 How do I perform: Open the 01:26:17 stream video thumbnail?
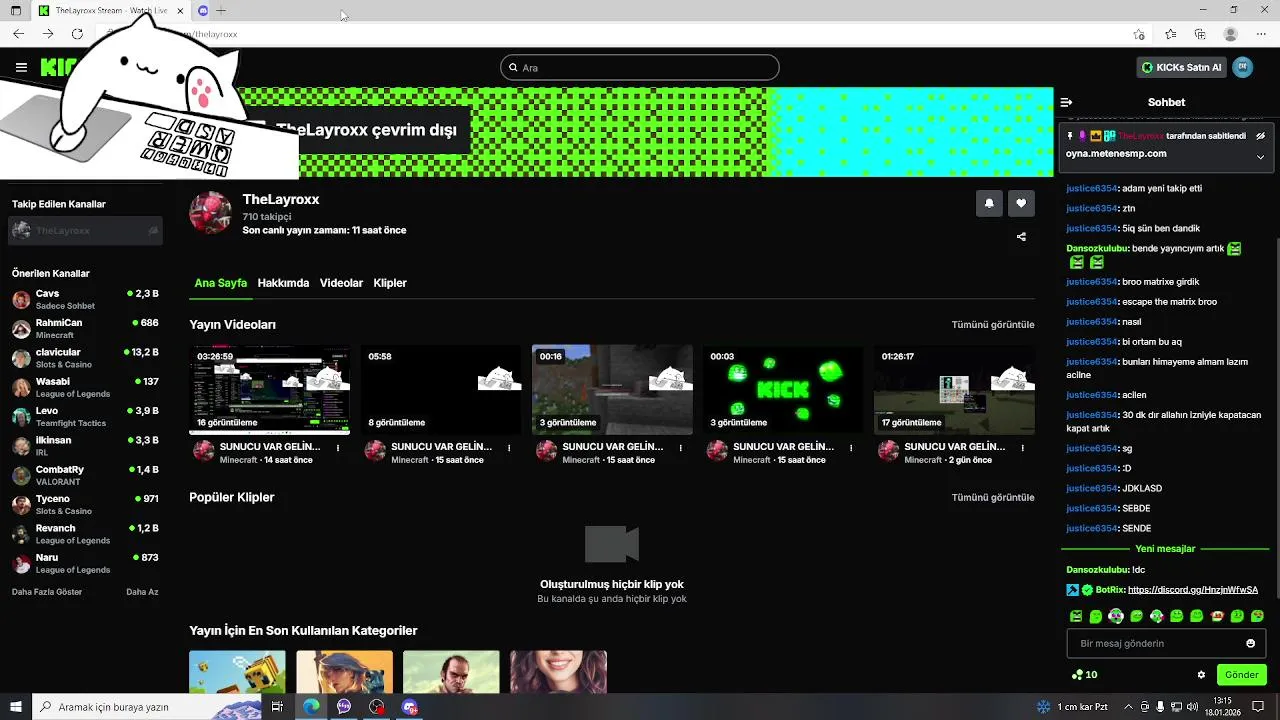click(954, 390)
